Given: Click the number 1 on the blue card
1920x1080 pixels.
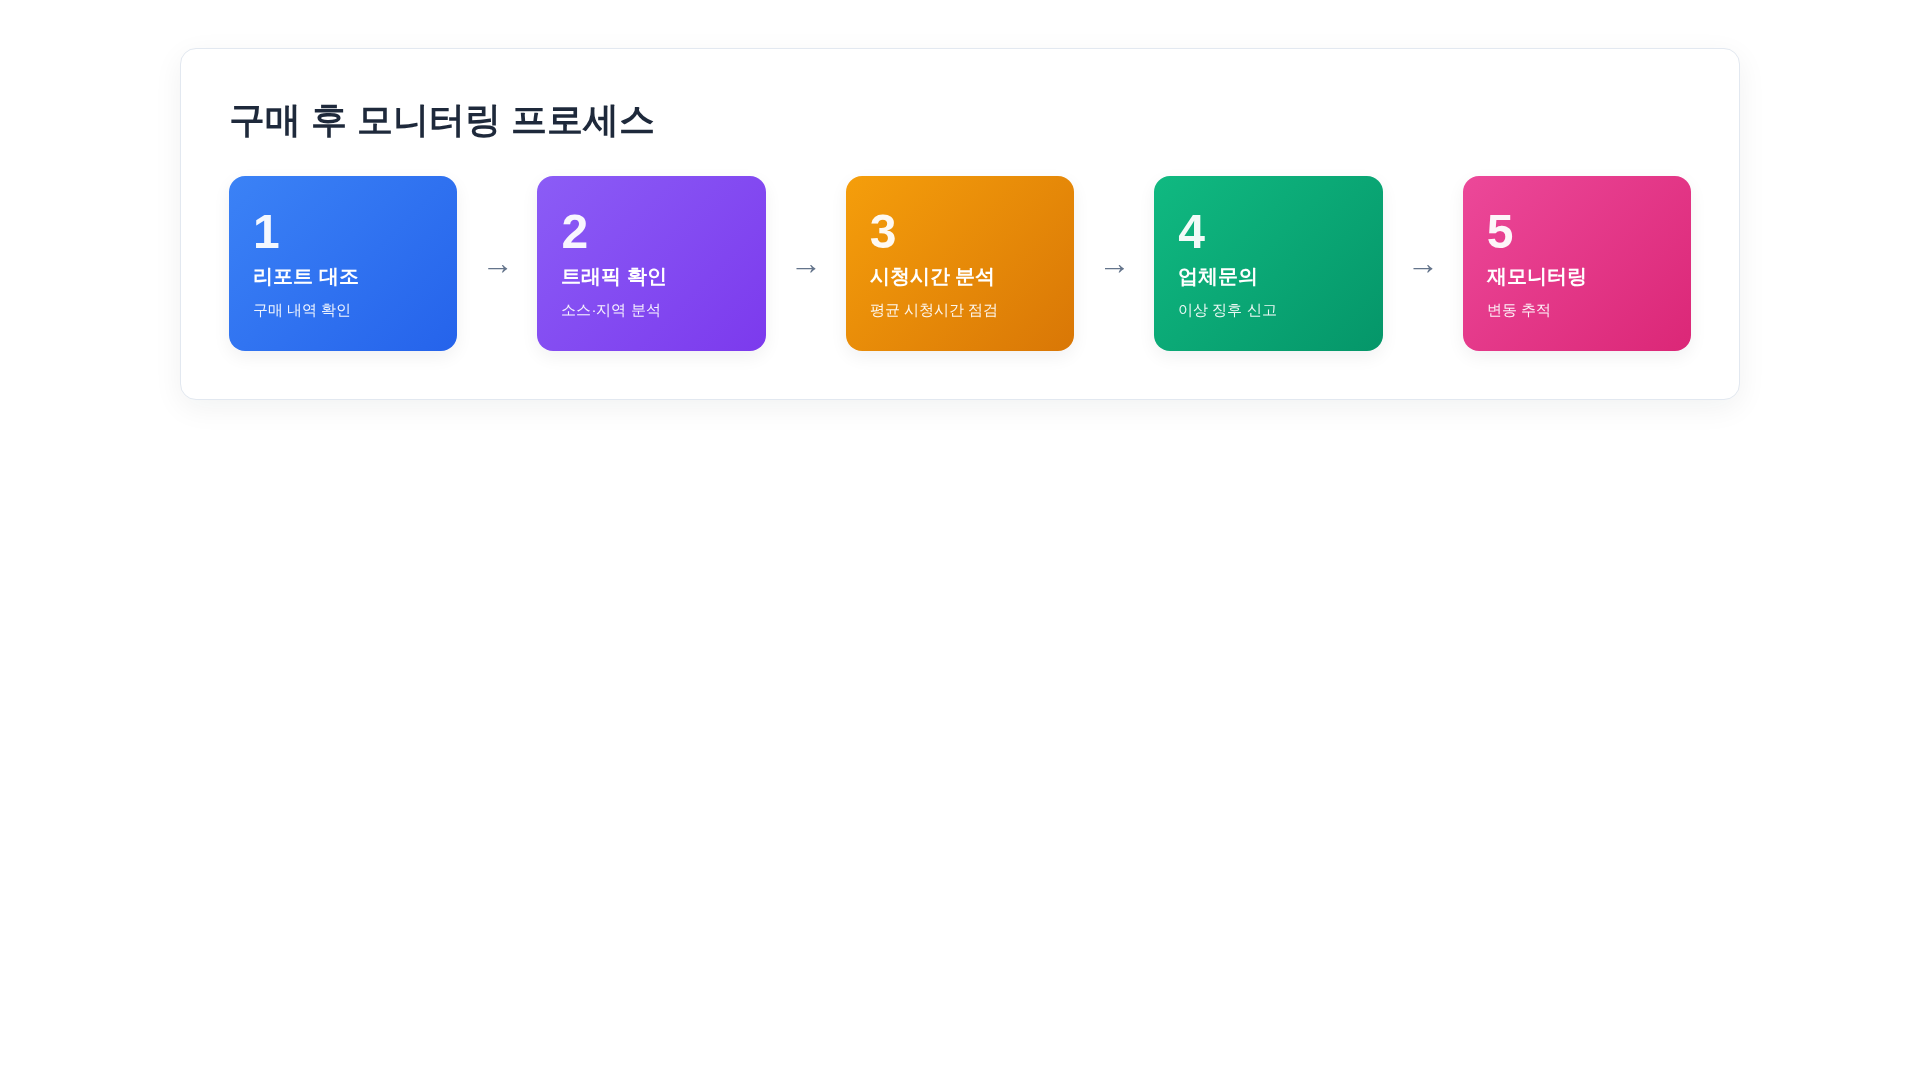Looking at the screenshot, I should [x=266, y=231].
